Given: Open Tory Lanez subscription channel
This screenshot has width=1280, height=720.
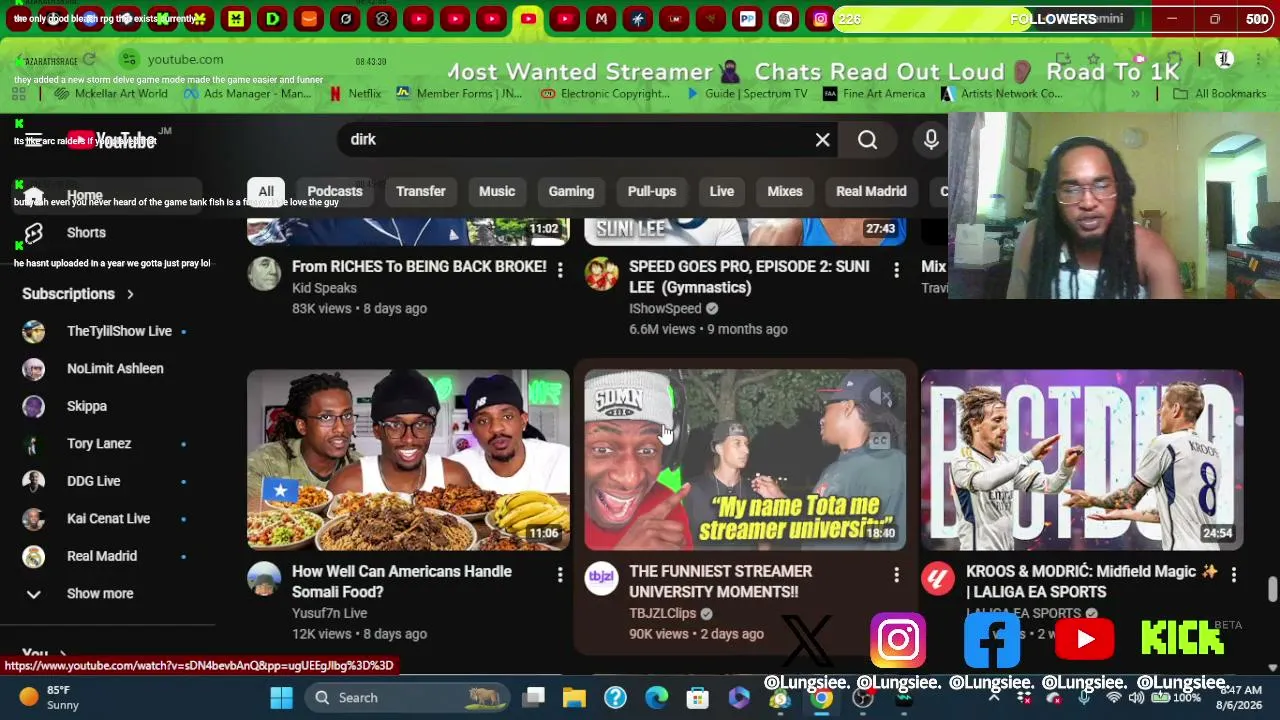Looking at the screenshot, I should tap(107, 444).
